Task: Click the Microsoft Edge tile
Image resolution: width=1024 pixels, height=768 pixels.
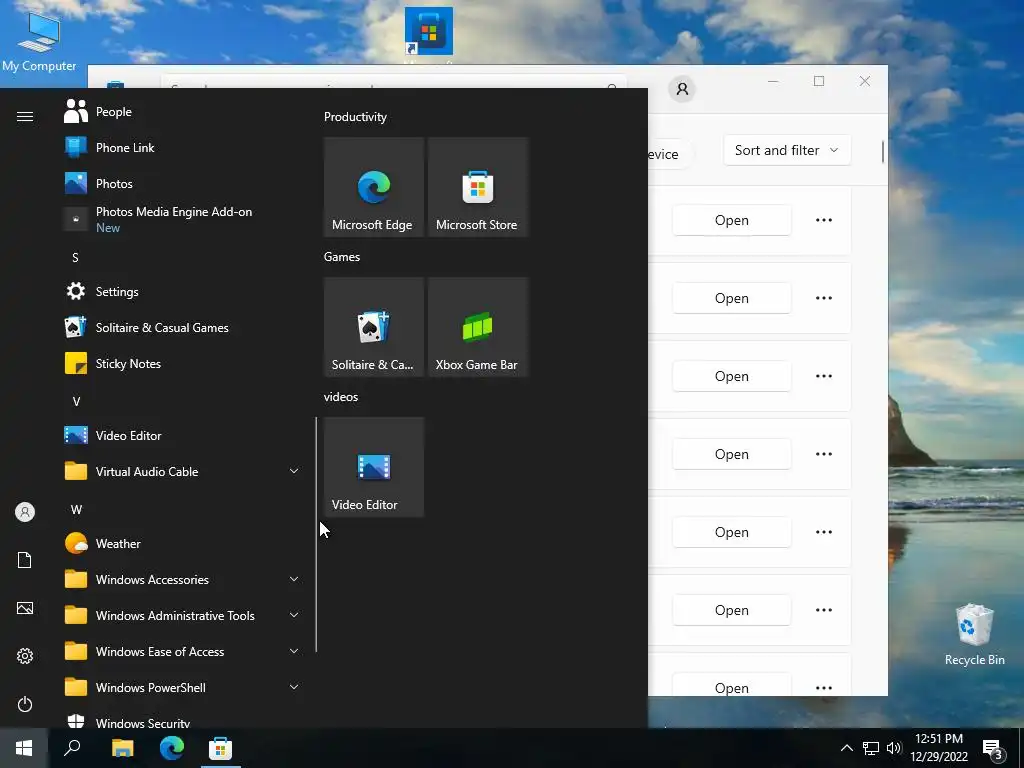Action: pos(374,187)
